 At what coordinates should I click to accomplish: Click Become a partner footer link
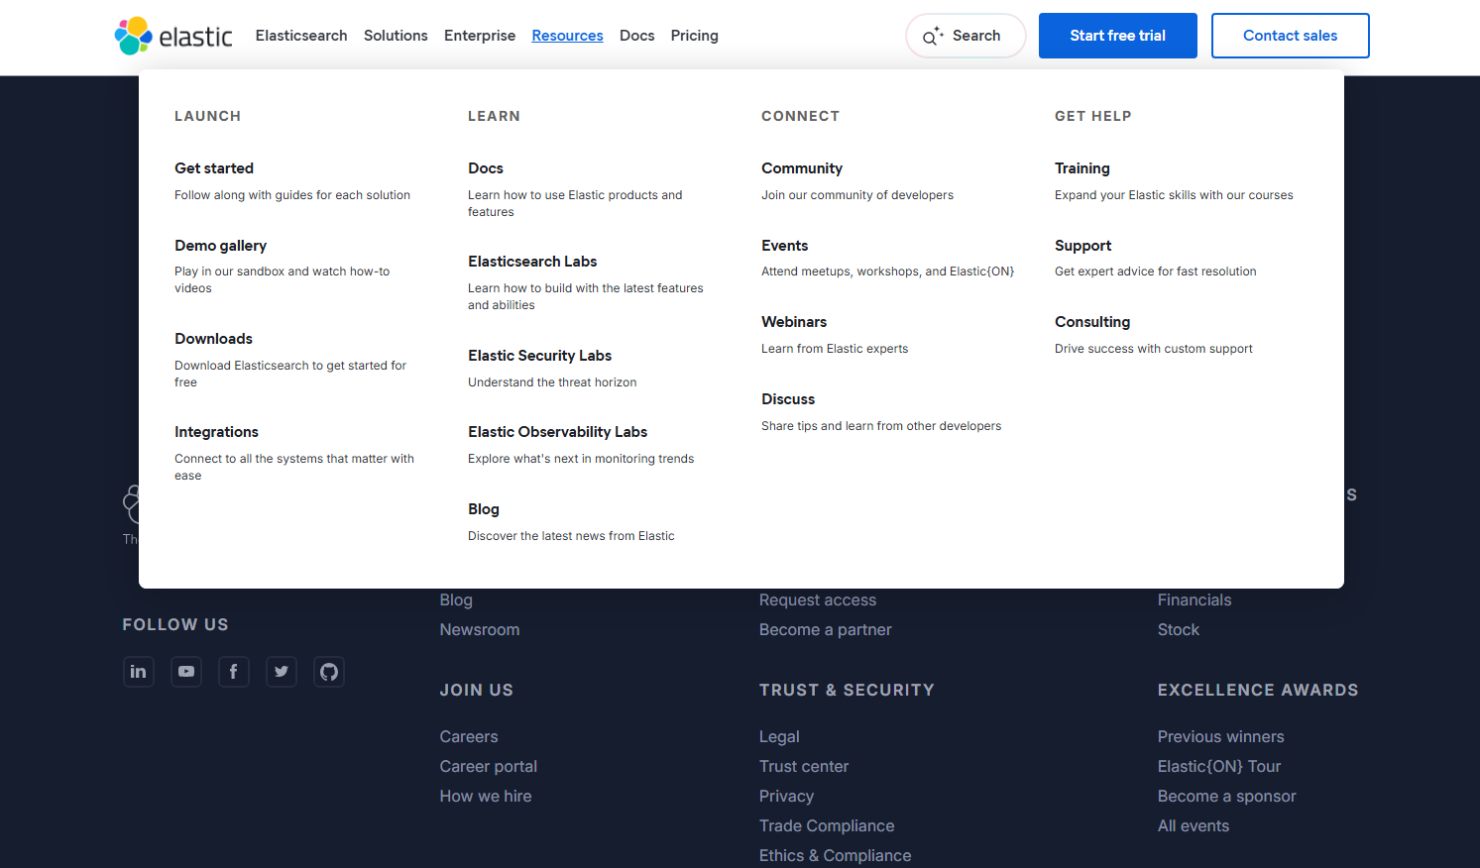825,630
